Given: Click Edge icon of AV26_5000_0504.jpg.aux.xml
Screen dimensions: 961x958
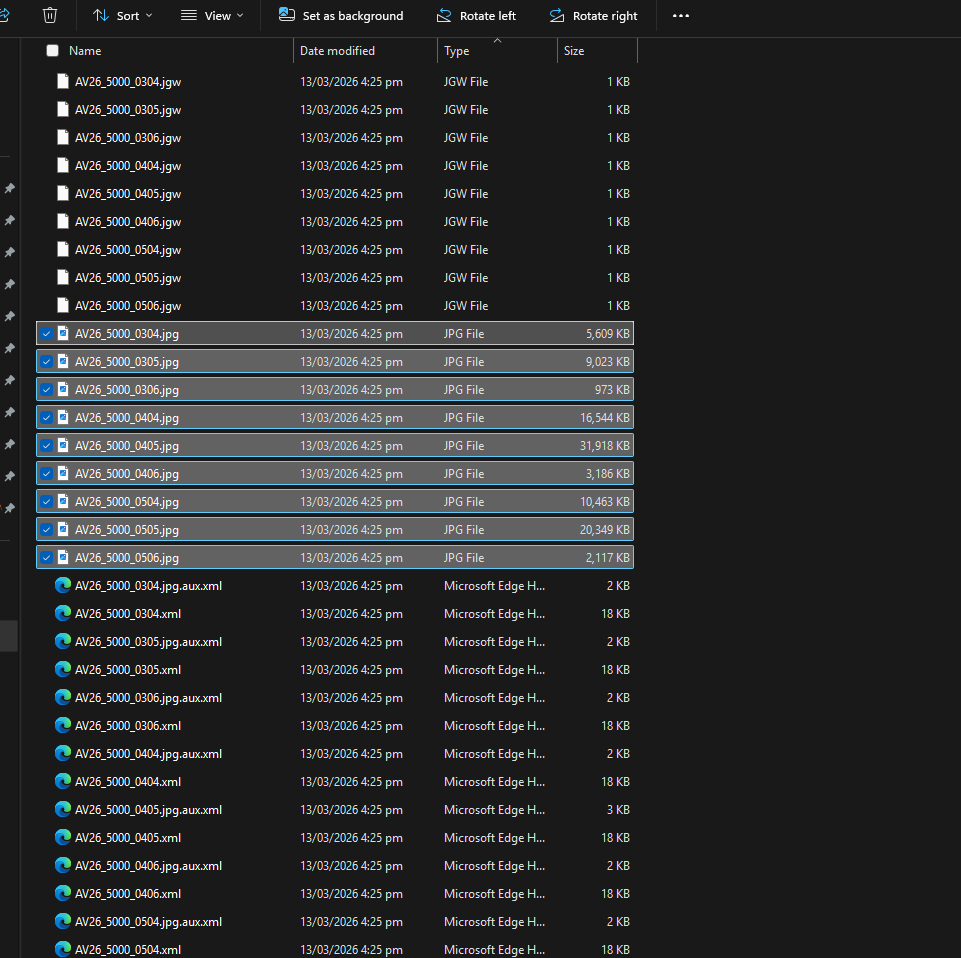Looking at the screenshot, I should (x=63, y=921).
